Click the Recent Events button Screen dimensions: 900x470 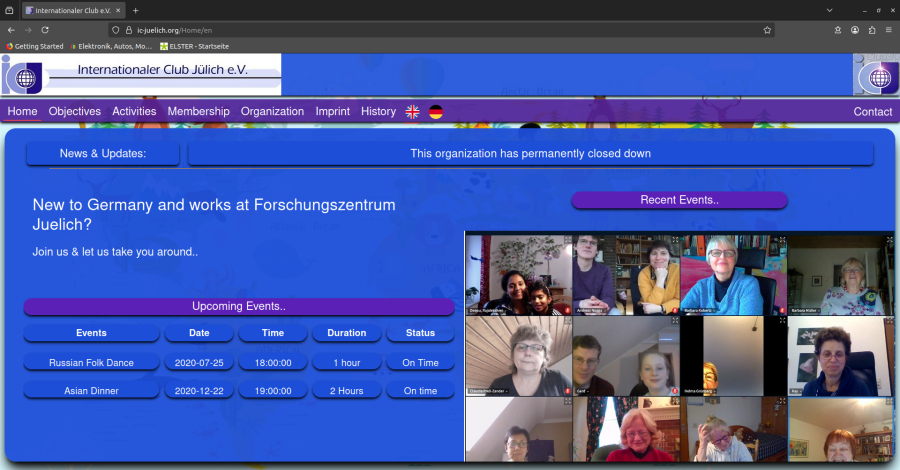coord(679,200)
